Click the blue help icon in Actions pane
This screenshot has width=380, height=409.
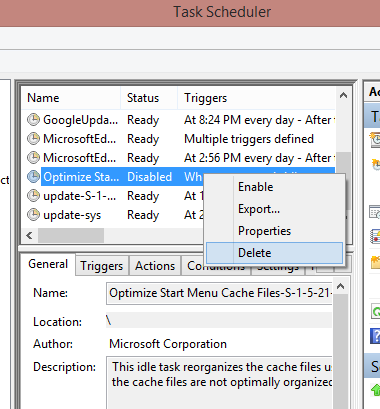click(375, 335)
